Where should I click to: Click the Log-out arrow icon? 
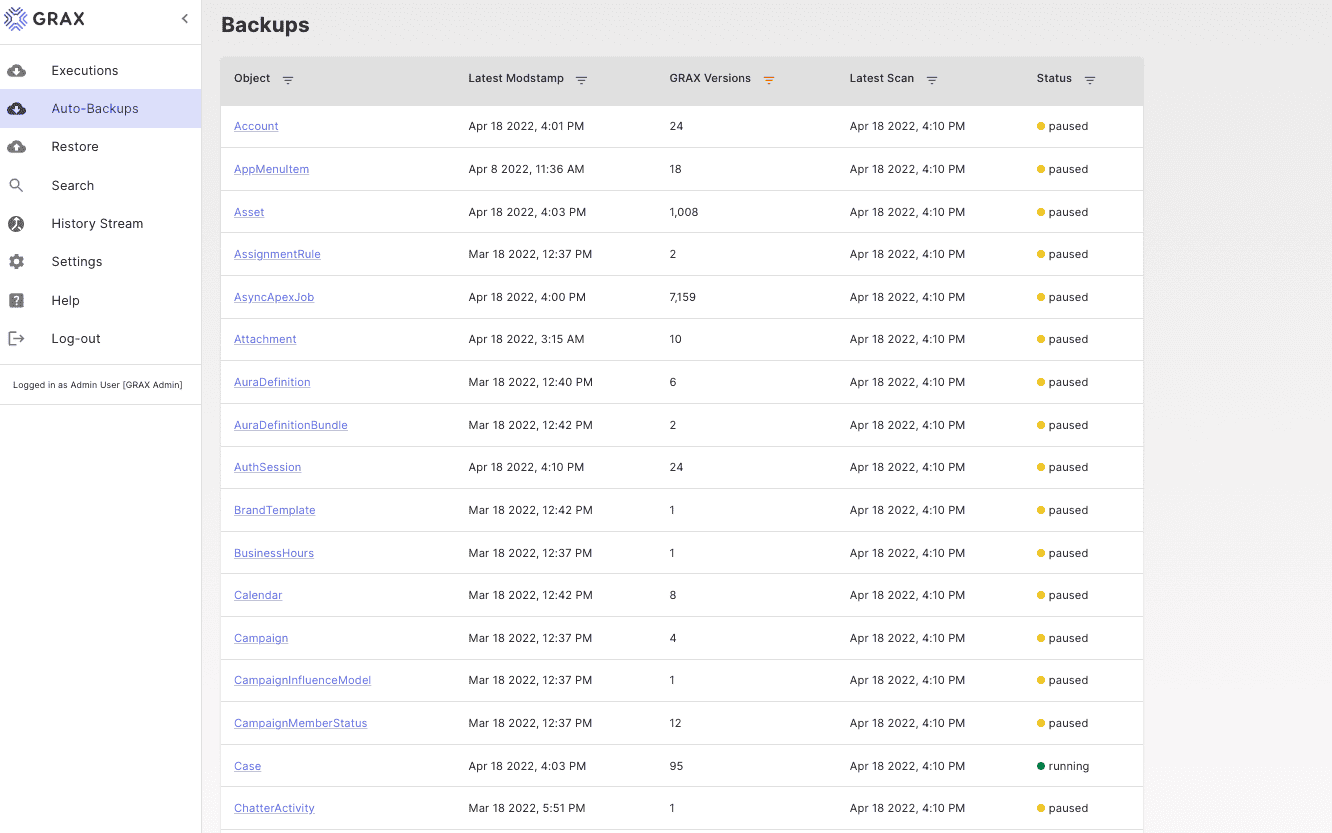17,339
